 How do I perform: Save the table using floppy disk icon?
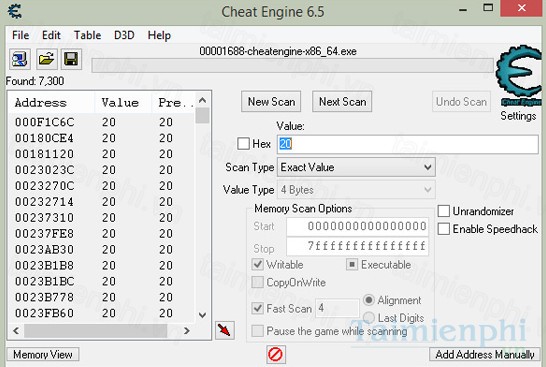tap(71, 59)
